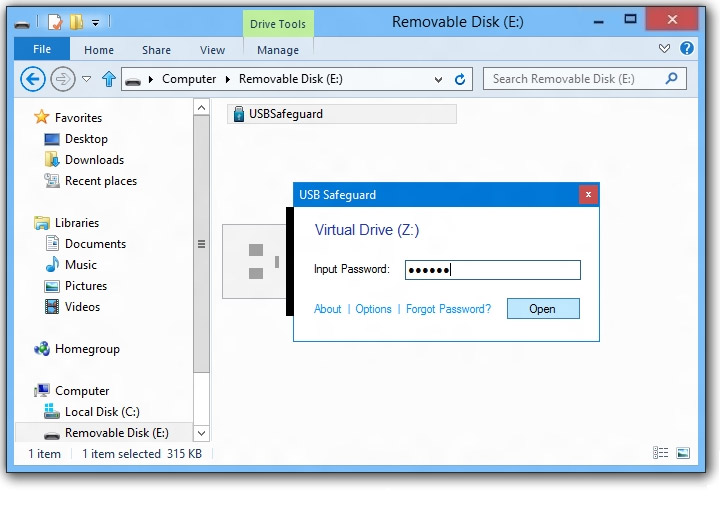The image size is (720, 510).
Task: Click drive icon in address bar
Action: (133, 81)
